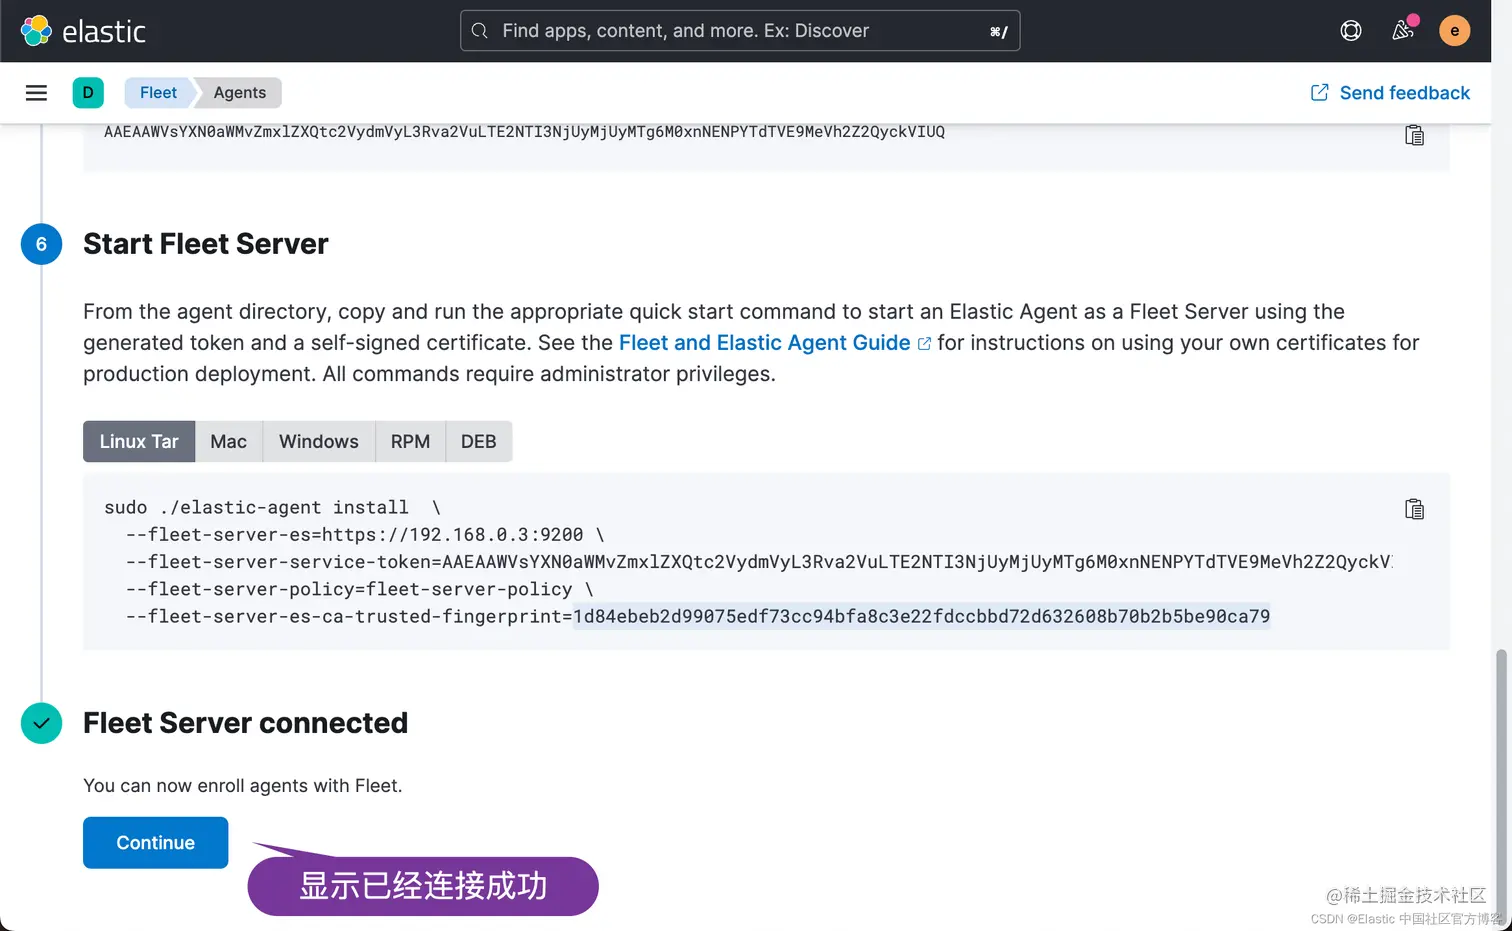Image resolution: width=1512 pixels, height=931 pixels.
Task: Open the Elastic home logo
Action: 83,31
